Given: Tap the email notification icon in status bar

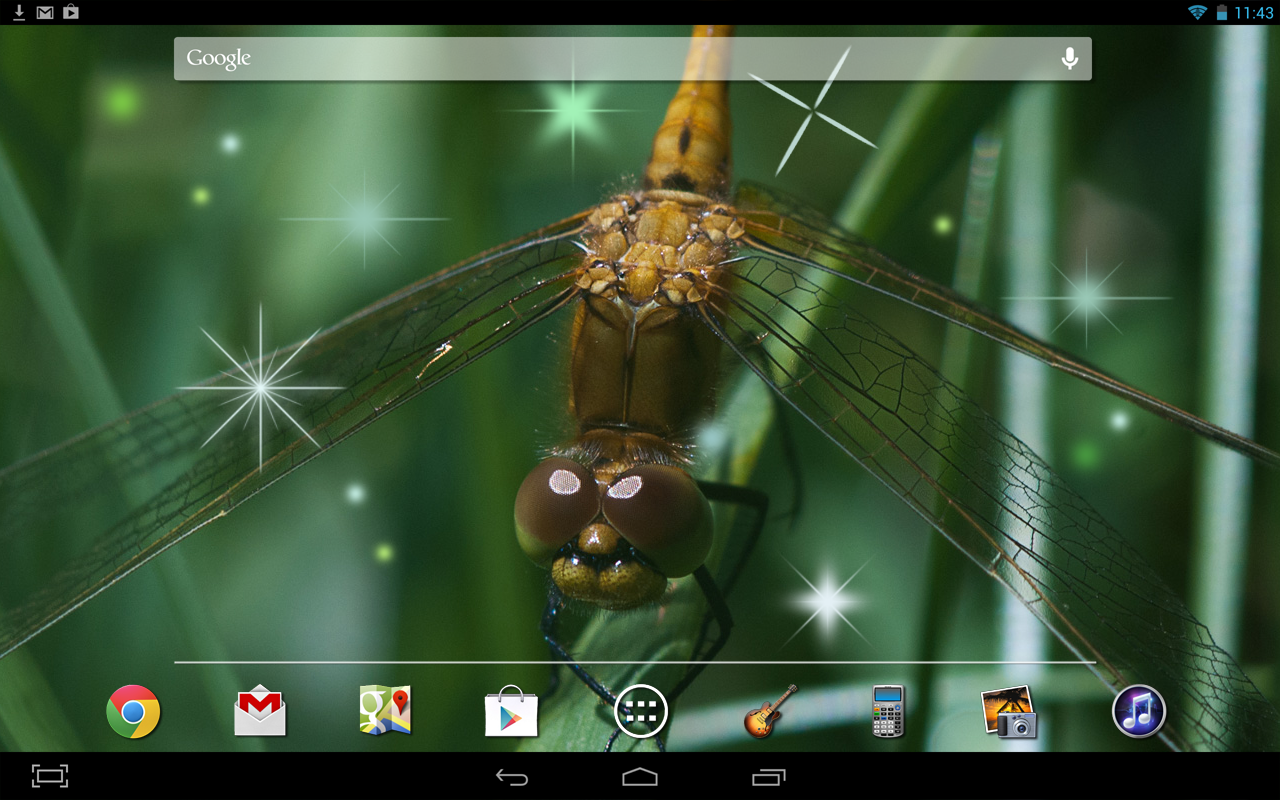Looking at the screenshot, I should coord(45,12).
